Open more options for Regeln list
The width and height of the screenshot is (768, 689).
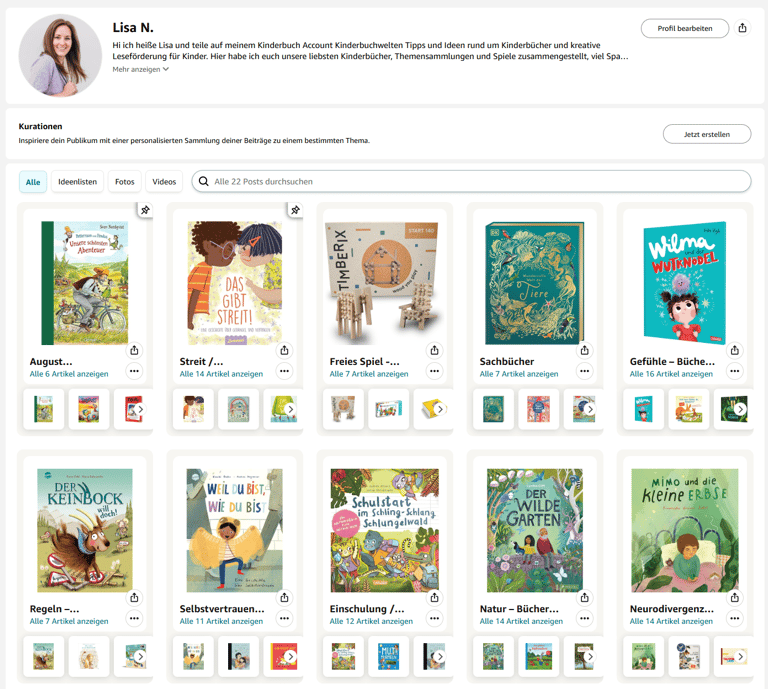click(x=134, y=618)
